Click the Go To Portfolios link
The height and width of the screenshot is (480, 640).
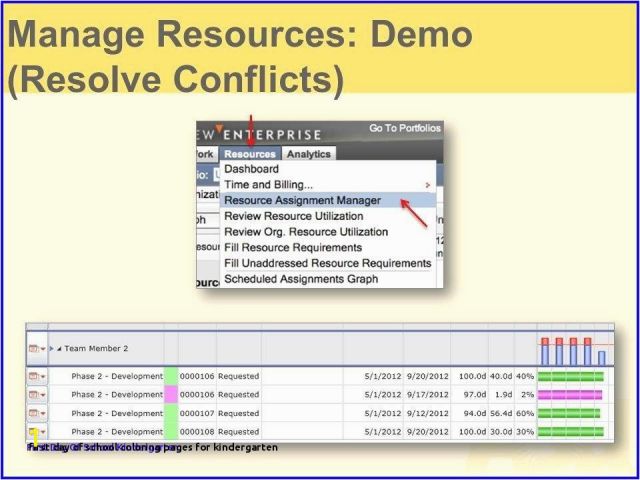404,129
